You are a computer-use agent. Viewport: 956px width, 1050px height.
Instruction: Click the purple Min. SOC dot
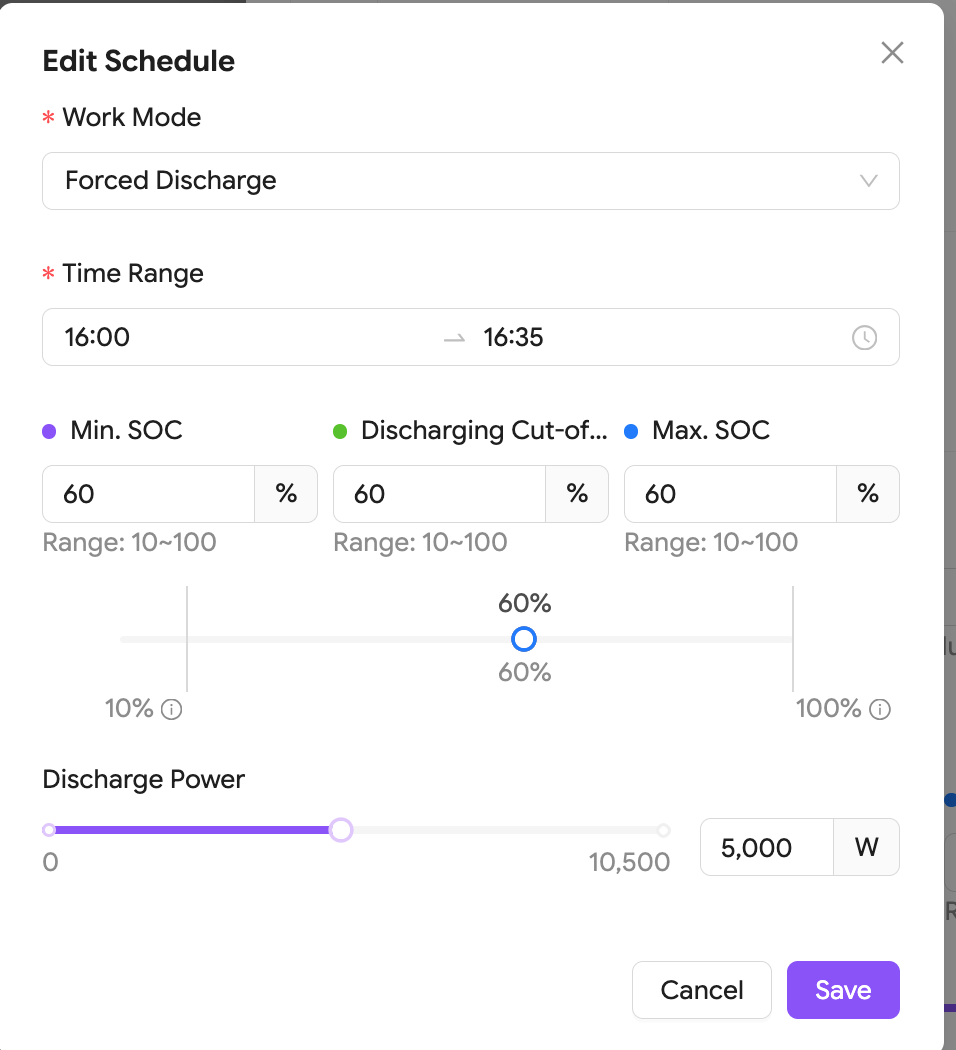[x=49, y=431]
